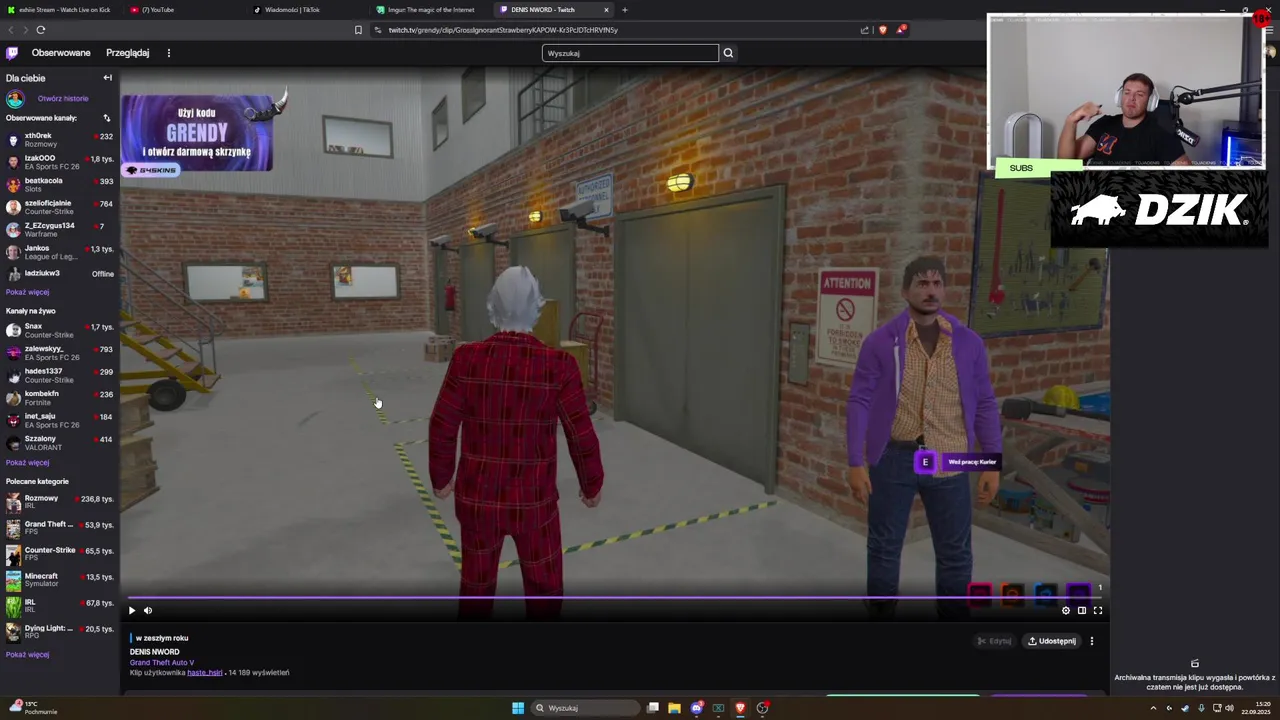The width and height of the screenshot is (1280, 720).
Task: Open the Windows Start menu
Action: tap(518, 708)
